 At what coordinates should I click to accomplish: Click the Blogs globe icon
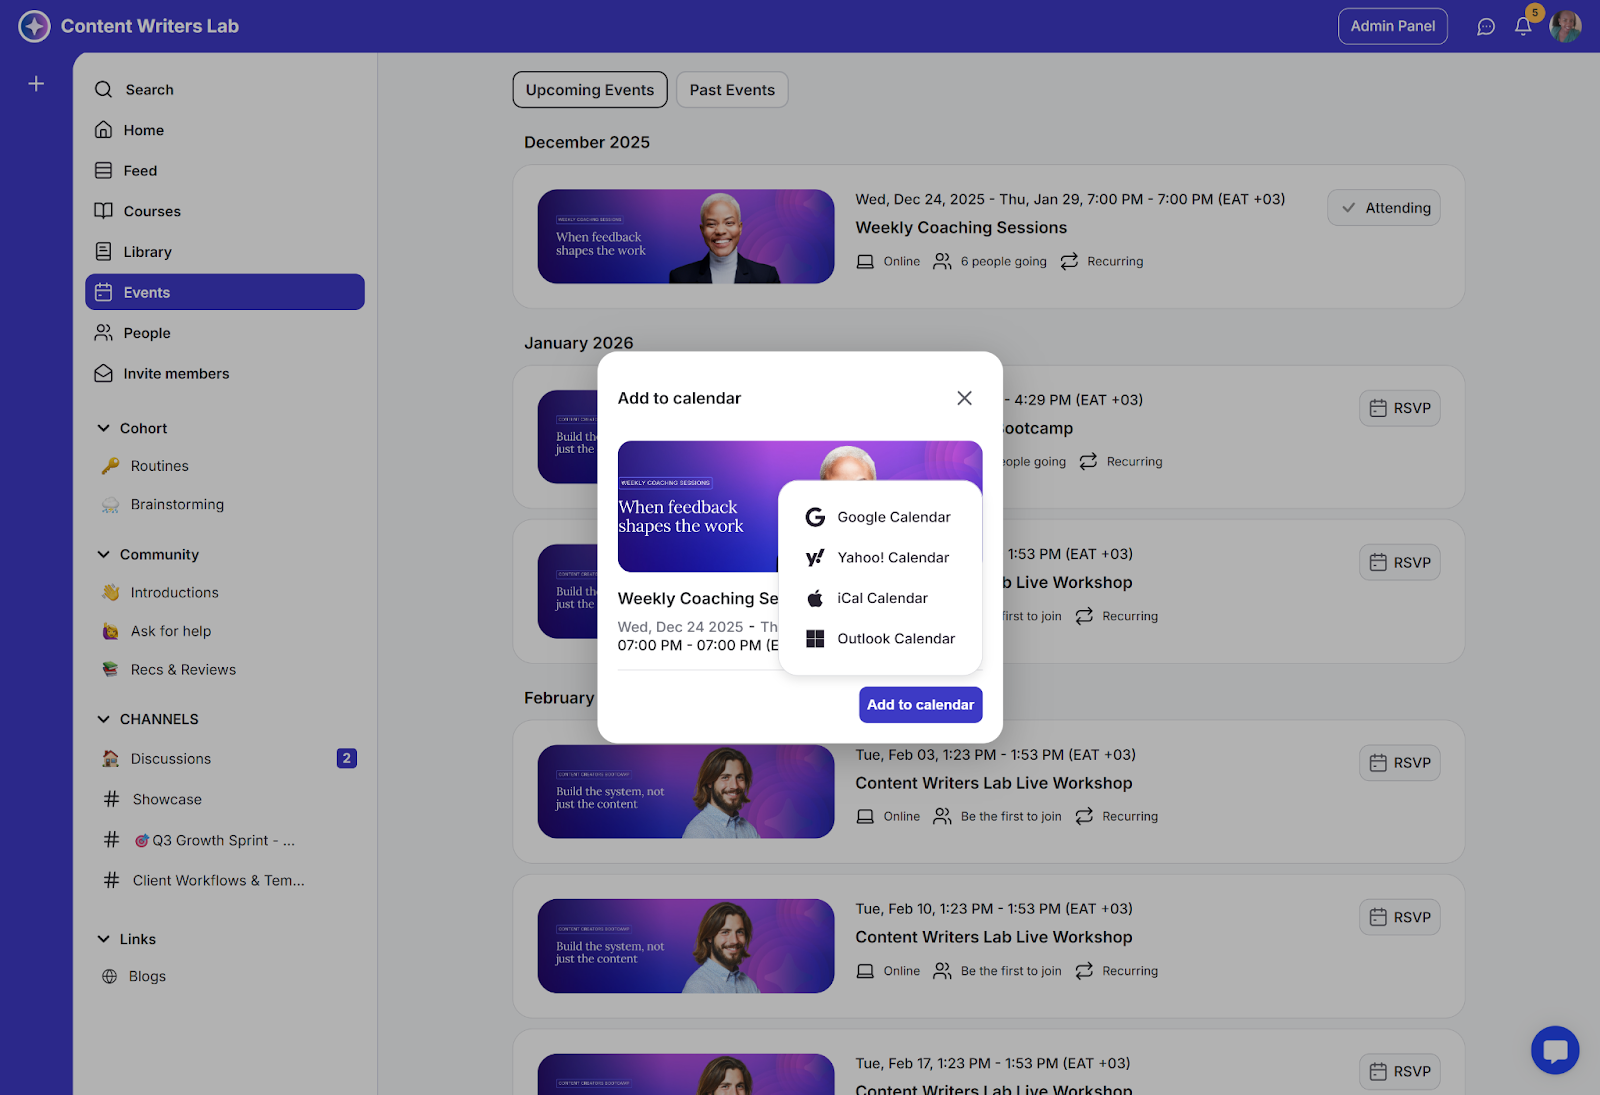[x=110, y=976]
